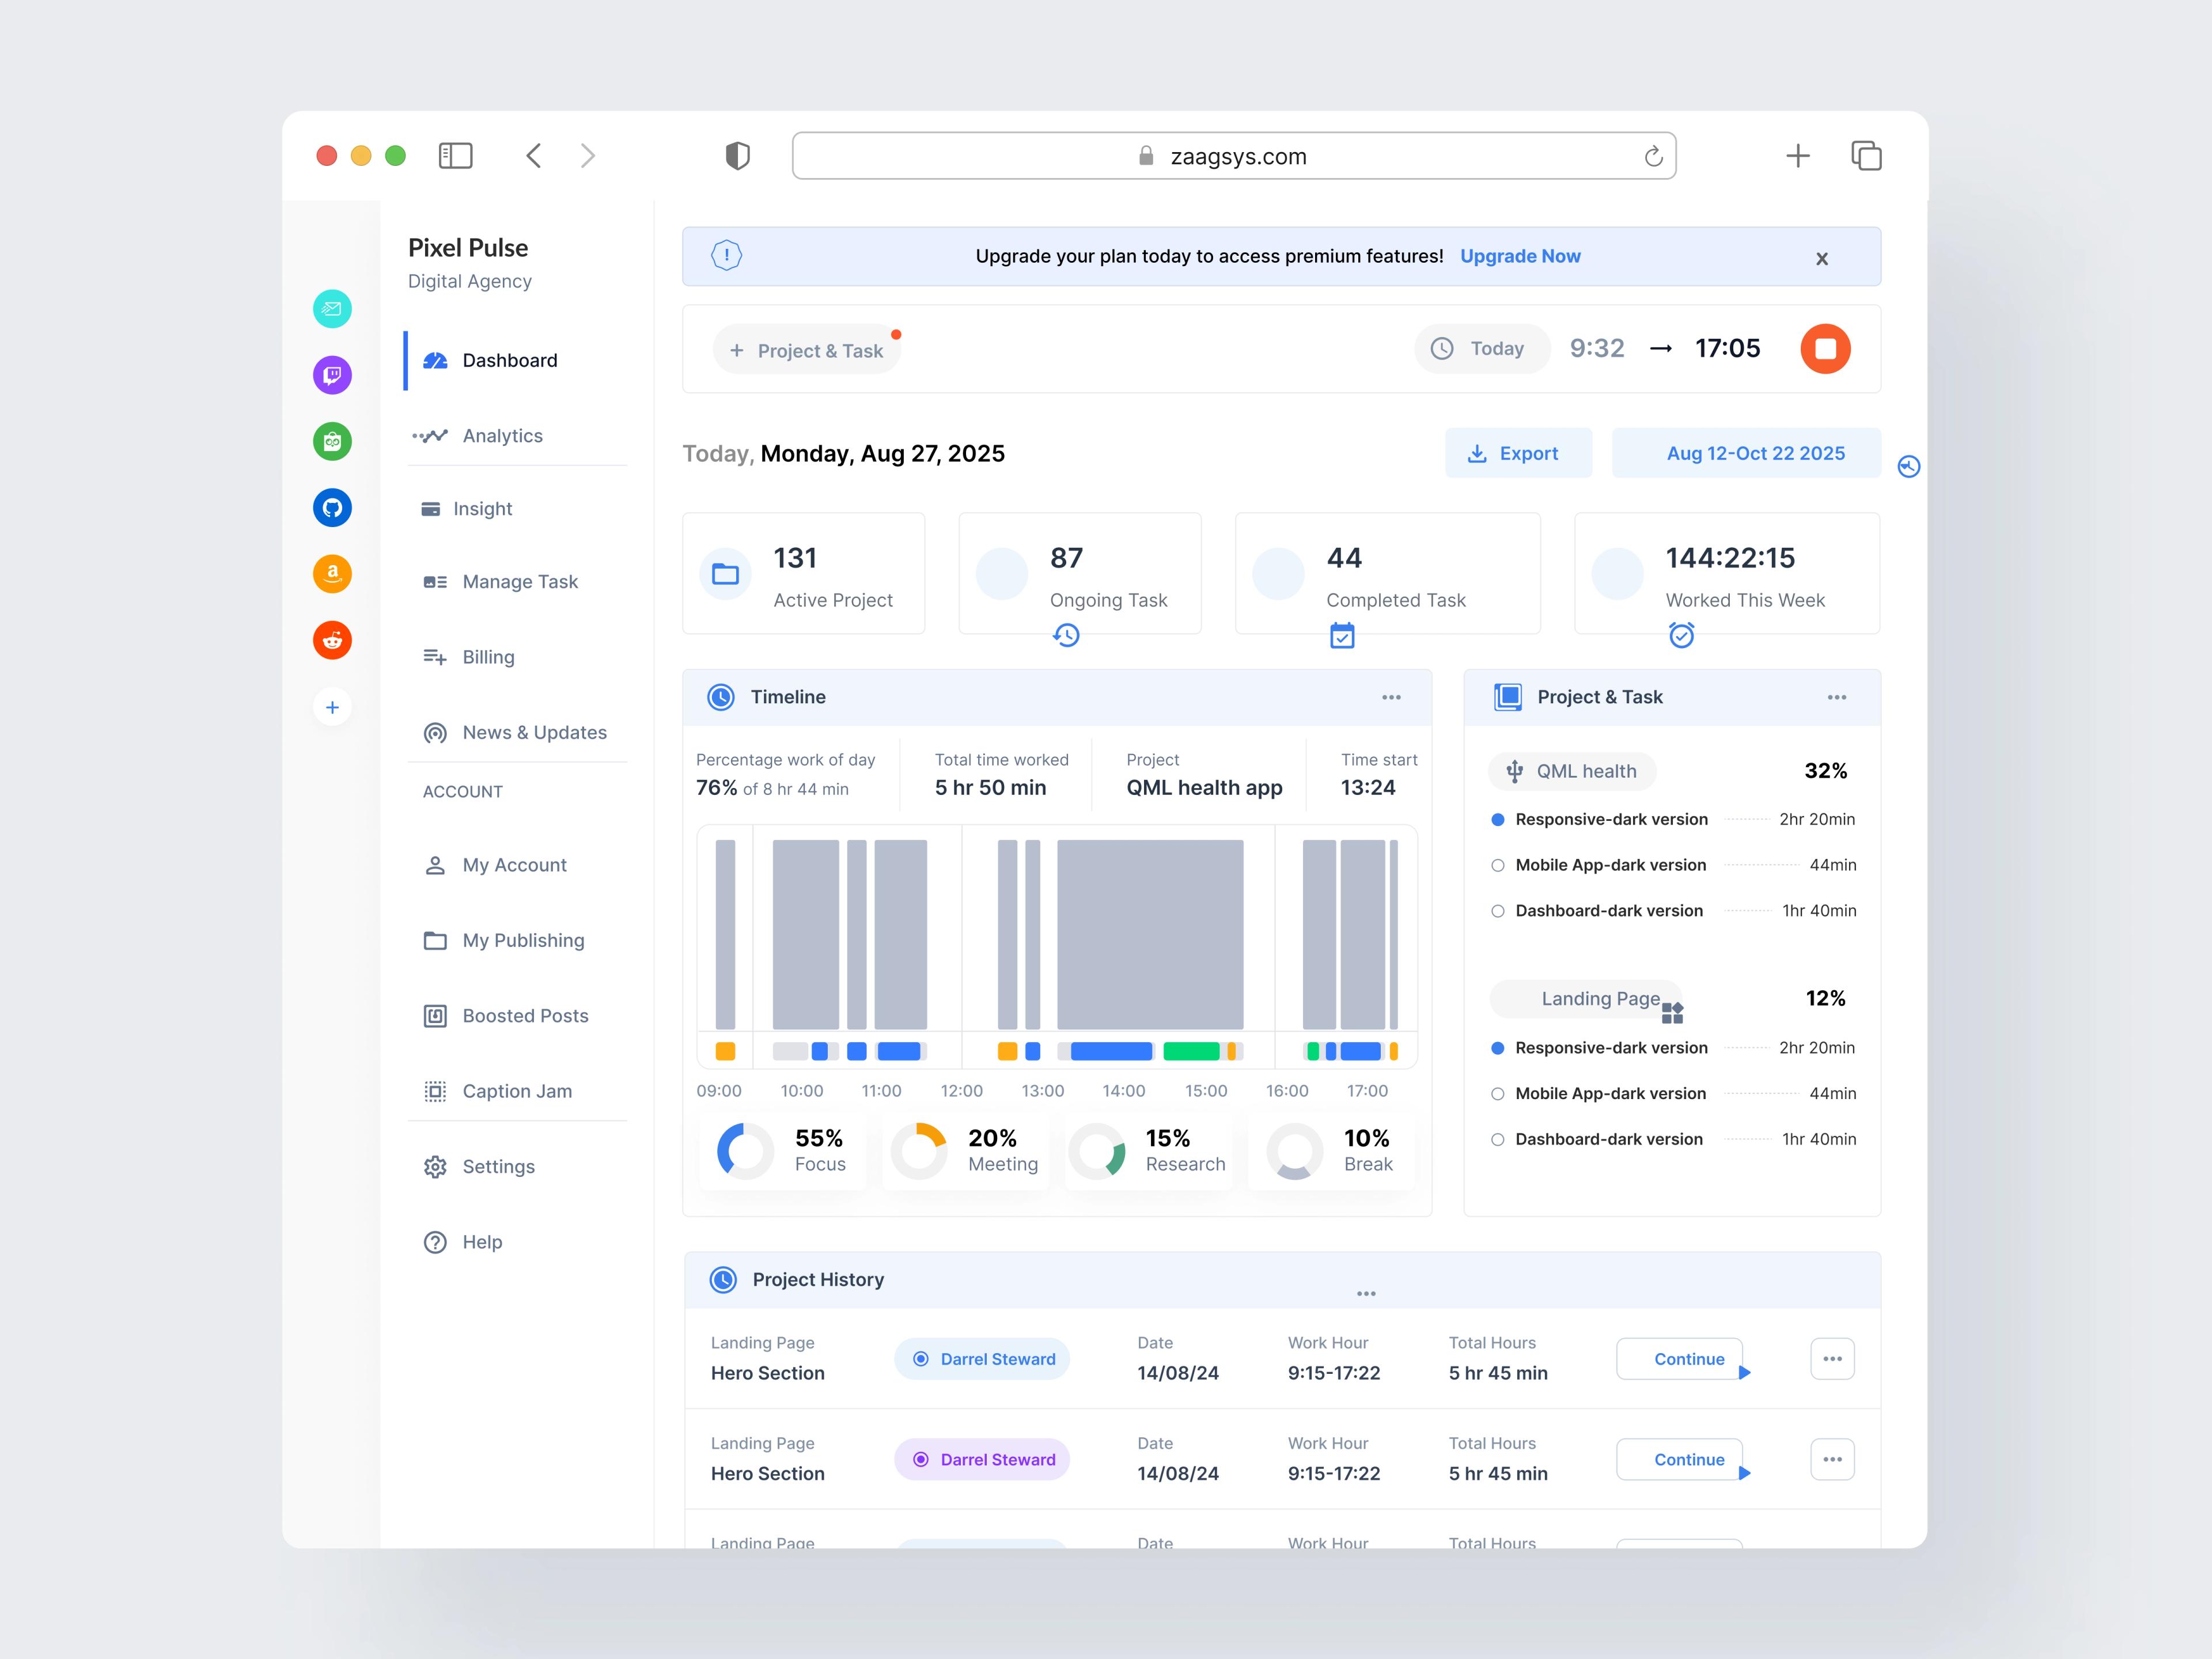Open second history row options menu
Viewport: 2212px width, 1659px height.
[x=1832, y=1459]
